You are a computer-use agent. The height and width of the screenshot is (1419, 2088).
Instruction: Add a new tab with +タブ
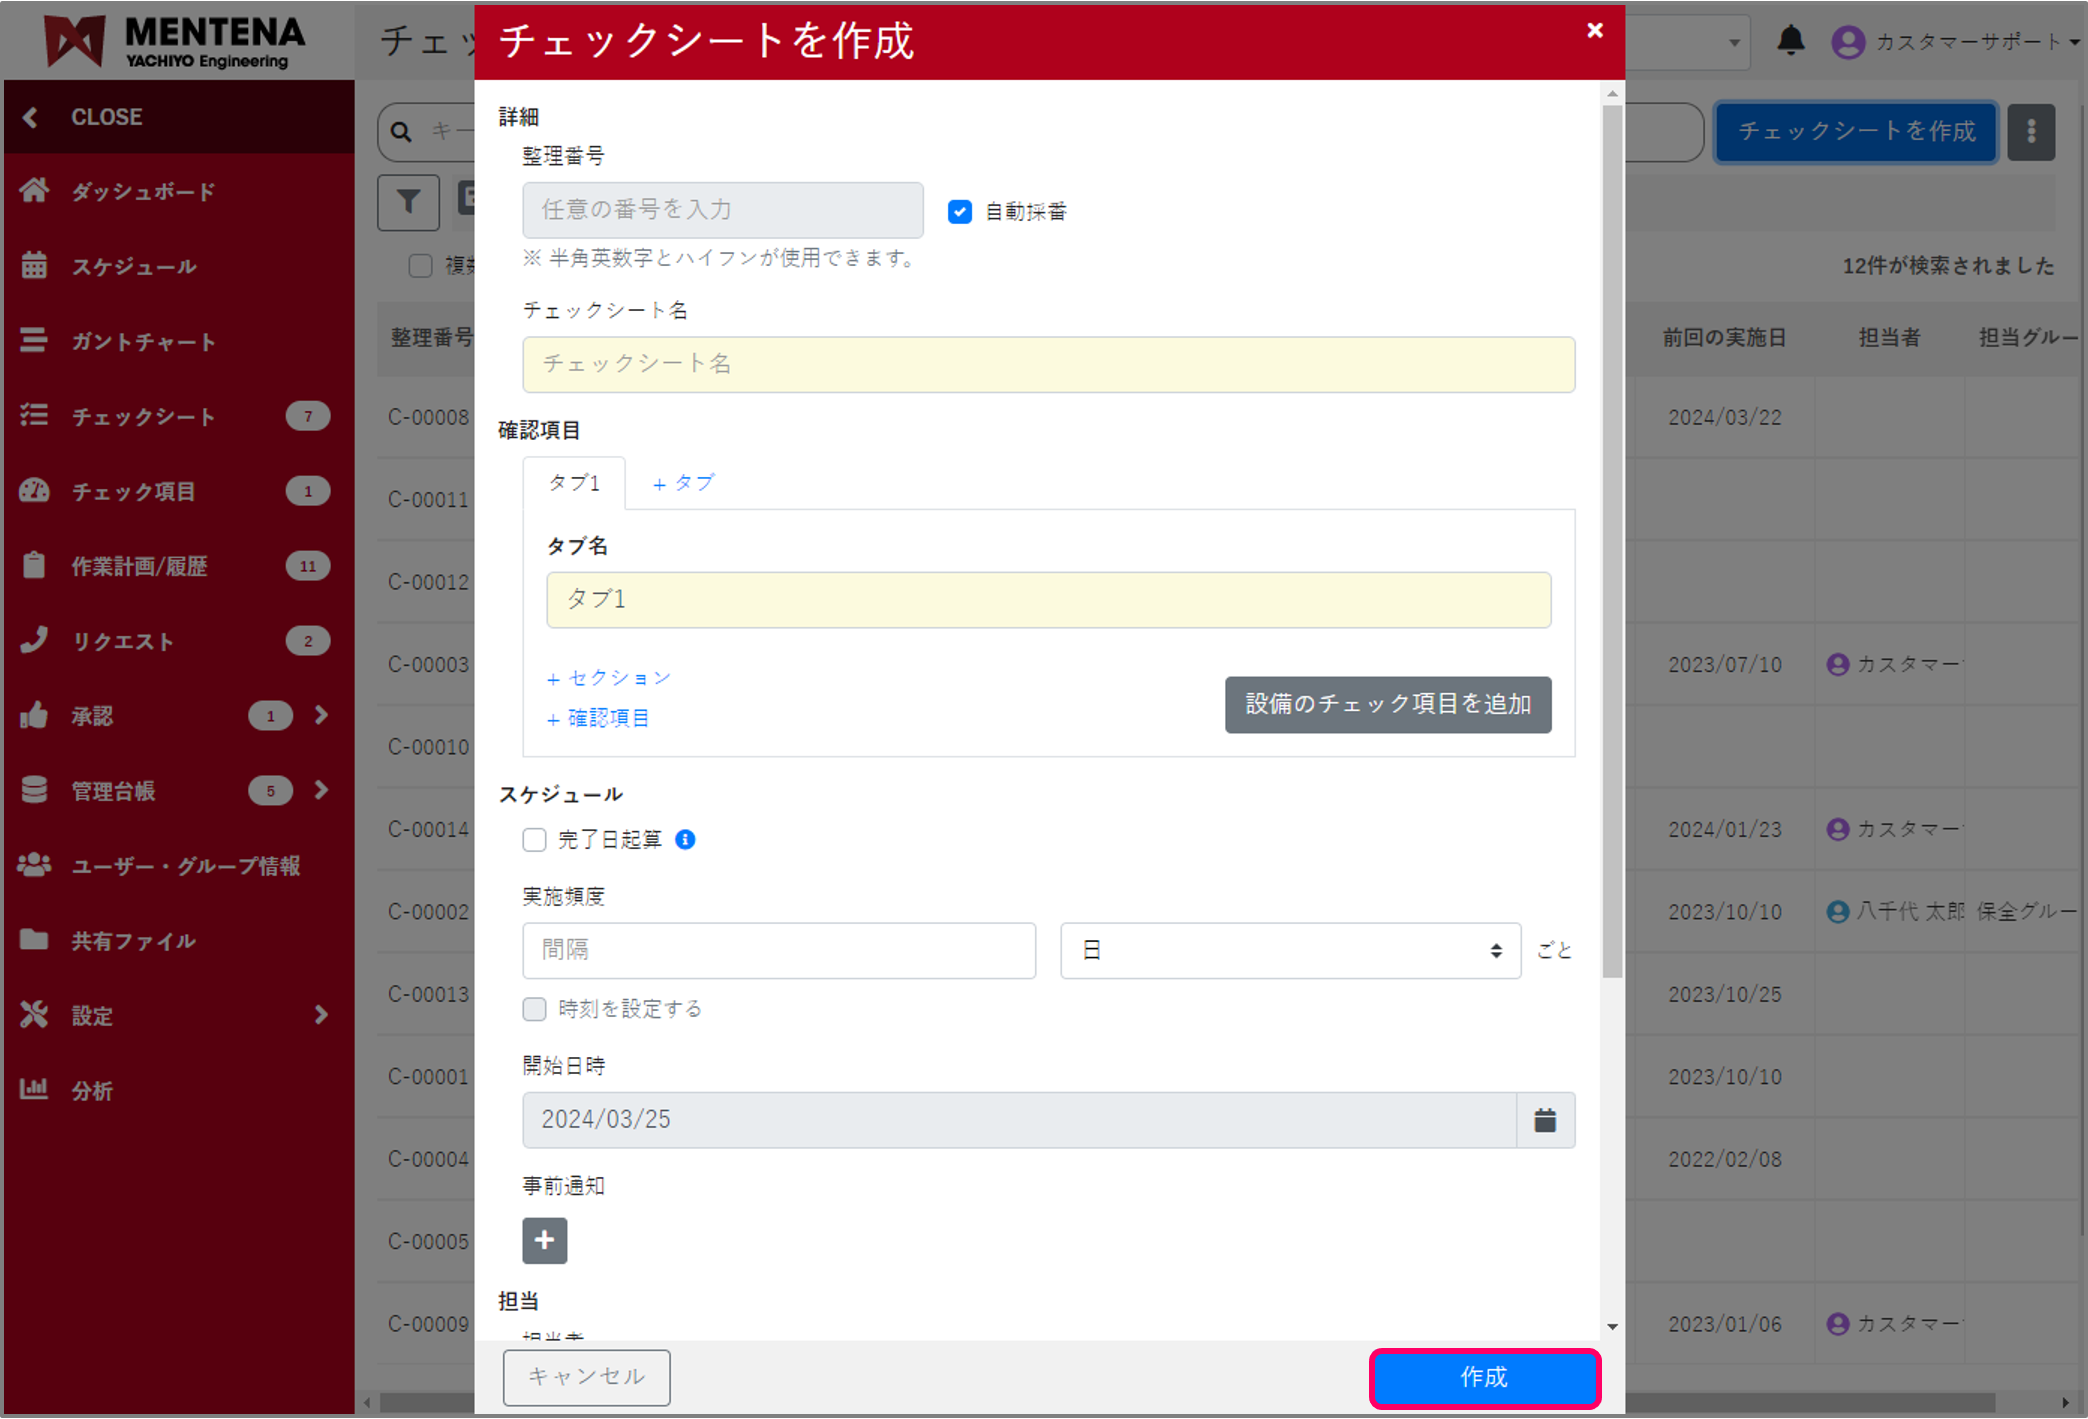tap(683, 482)
